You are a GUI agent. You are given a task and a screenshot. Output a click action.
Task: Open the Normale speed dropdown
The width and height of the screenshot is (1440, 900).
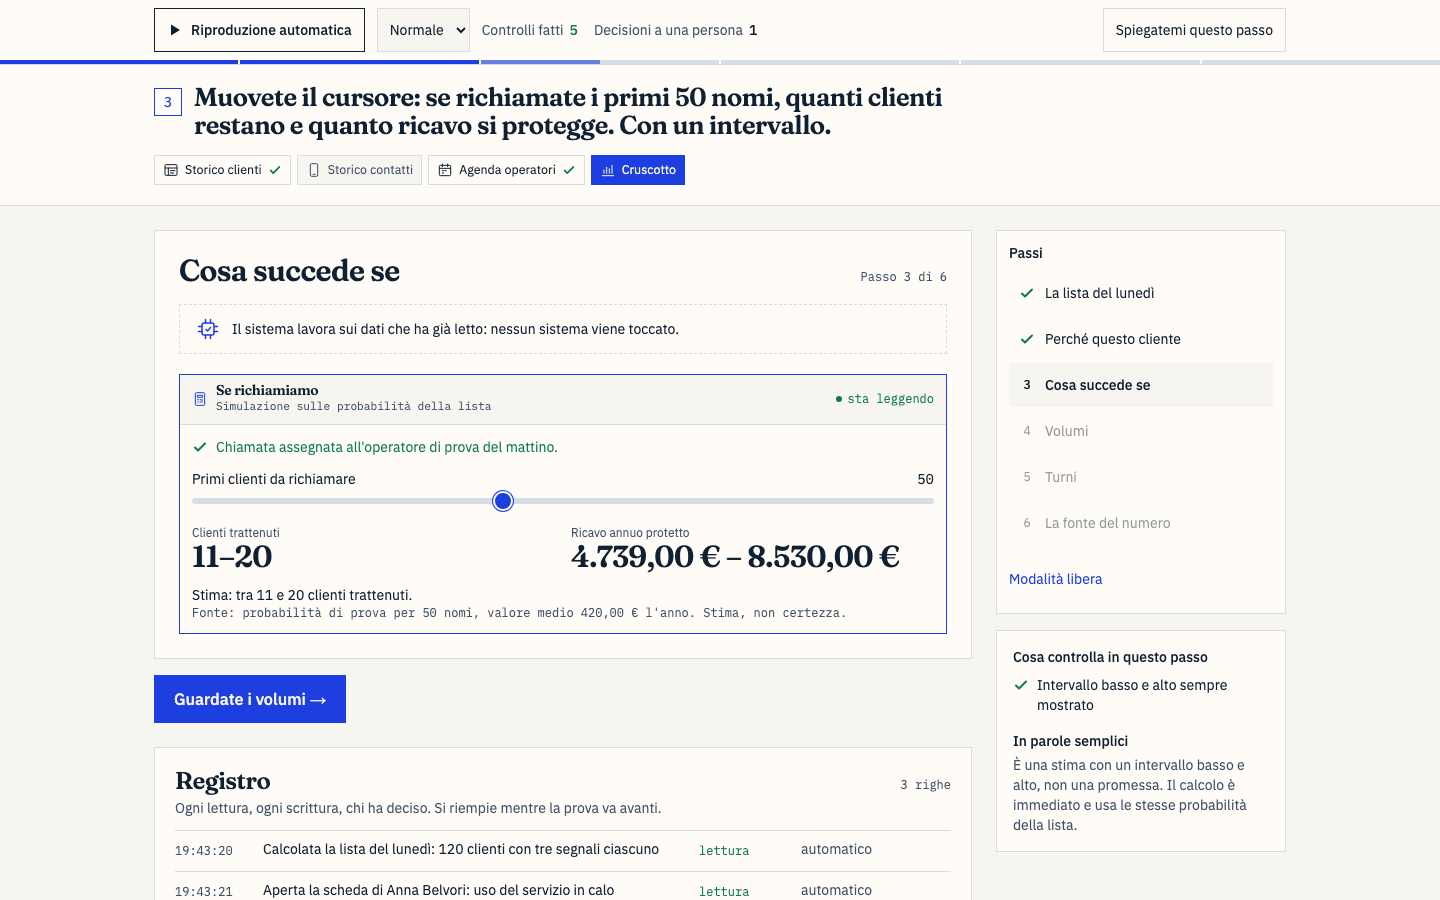tap(423, 30)
